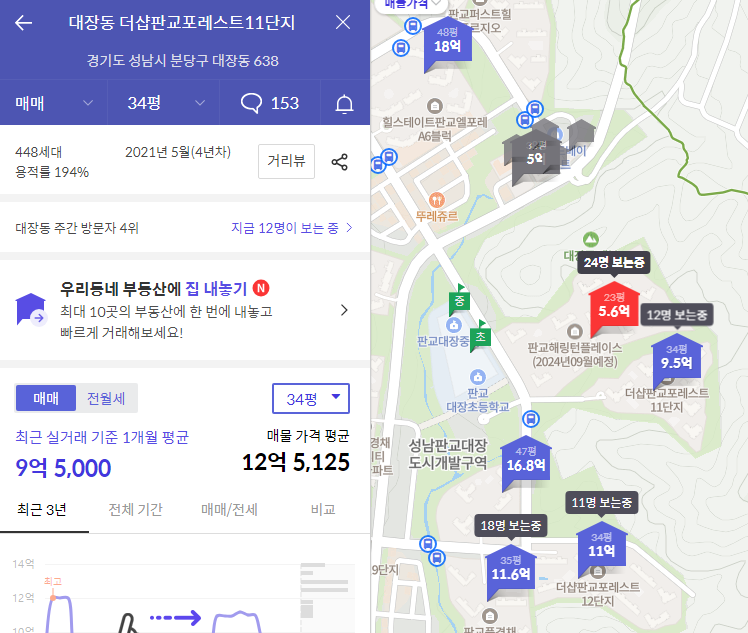748x633 pixels.
Task: Switch to 전월세 toggle
Action: click(106, 398)
